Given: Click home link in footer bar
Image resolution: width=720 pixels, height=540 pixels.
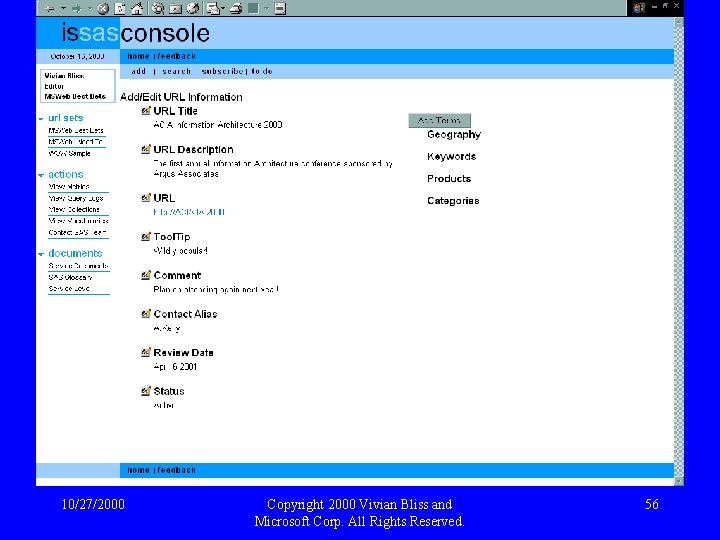Looking at the screenshot, I should (x=138, y=470).
